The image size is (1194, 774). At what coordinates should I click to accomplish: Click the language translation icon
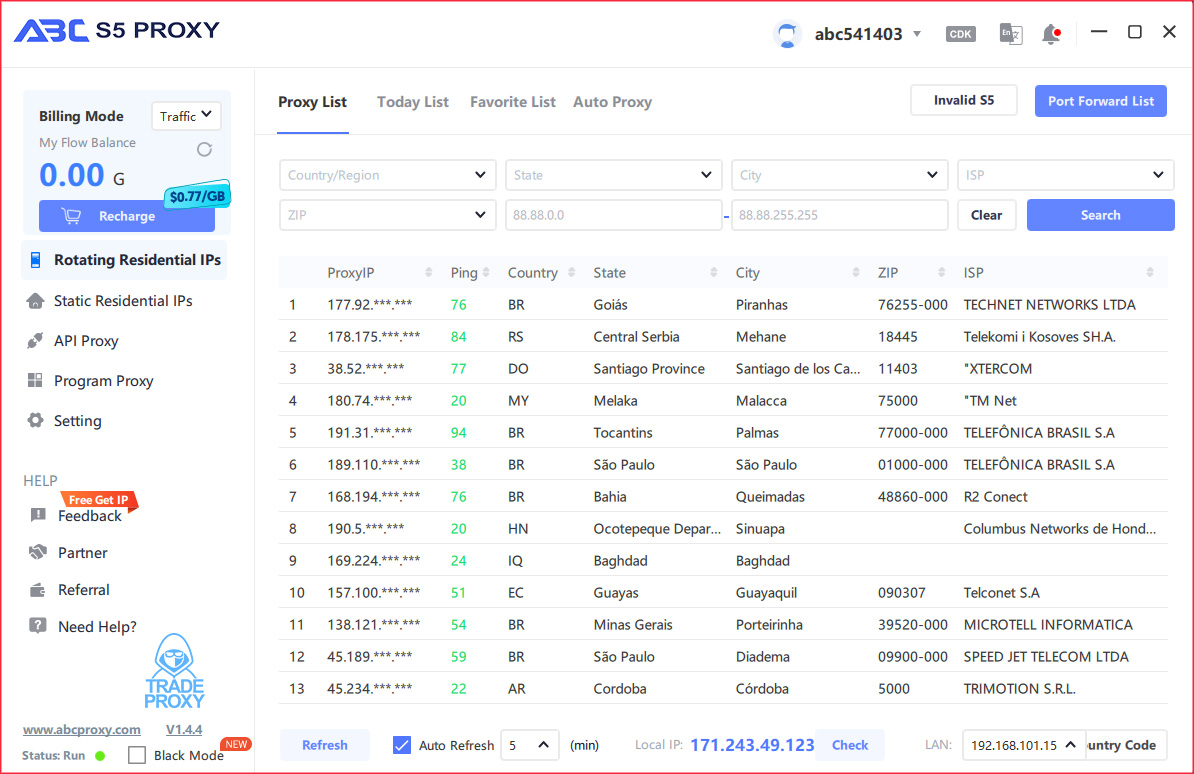tap(1010, 34)
